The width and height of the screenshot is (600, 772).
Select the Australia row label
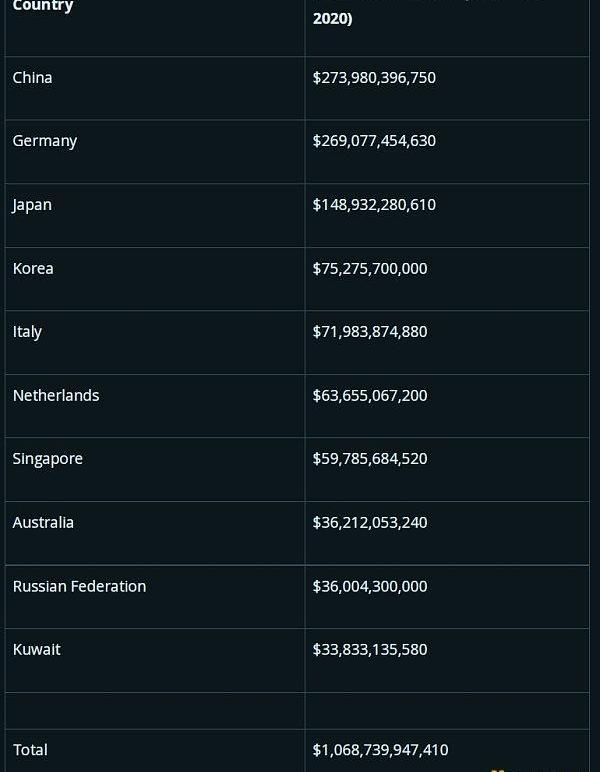point(43,522)
